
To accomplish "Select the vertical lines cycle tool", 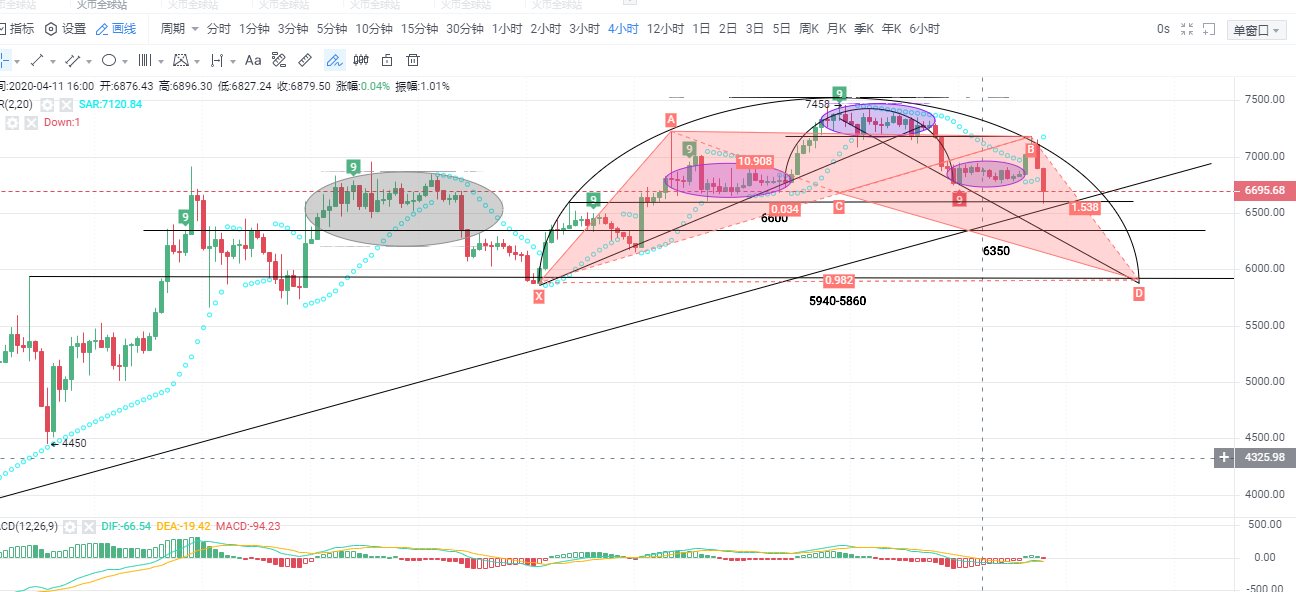I will pyautogui.click(x=145, y=60).
